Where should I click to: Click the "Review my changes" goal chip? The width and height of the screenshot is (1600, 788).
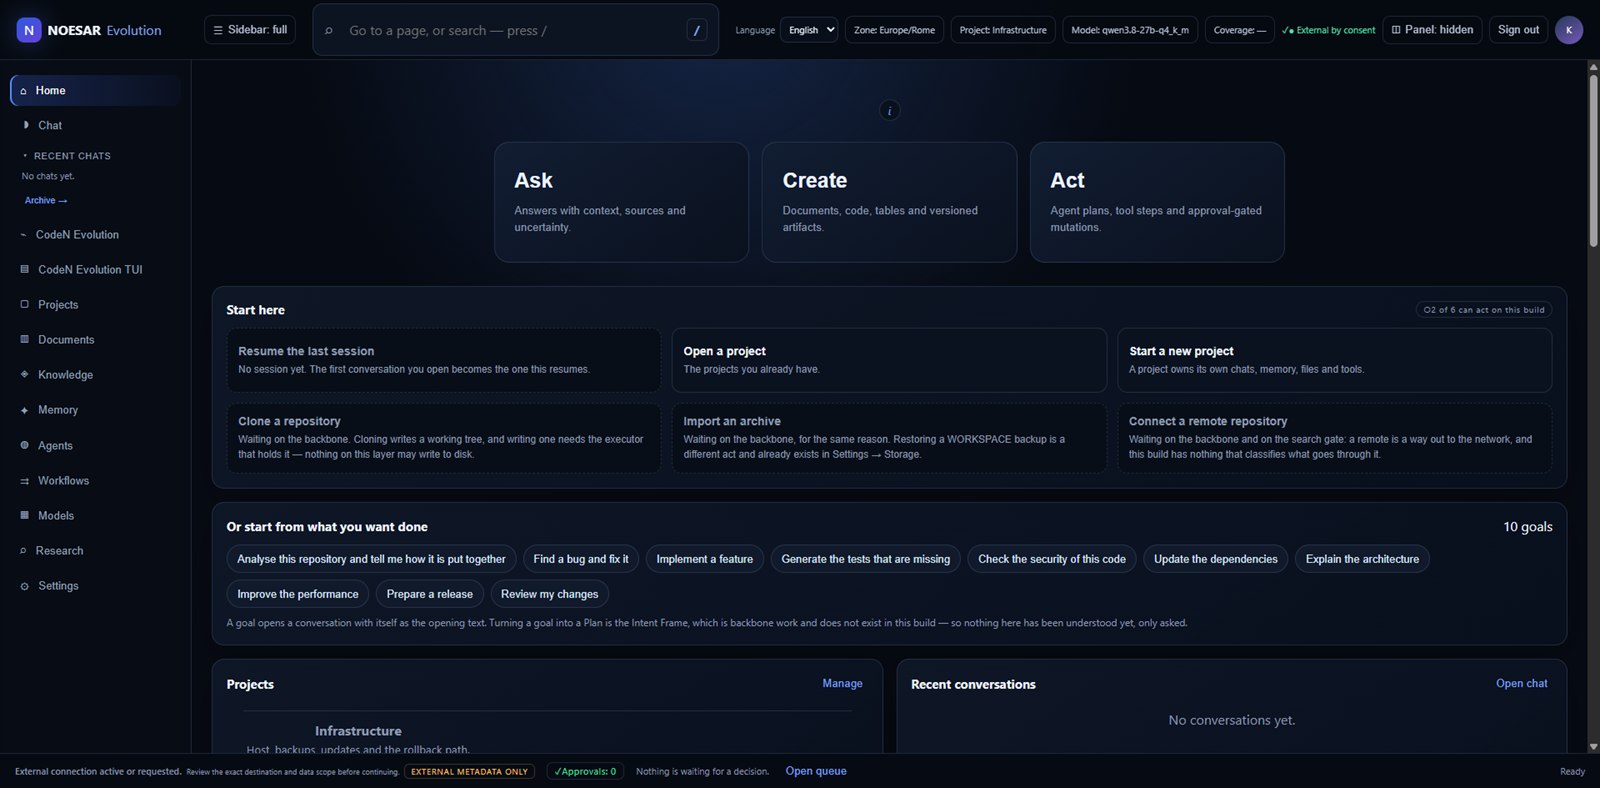[550, 594]
